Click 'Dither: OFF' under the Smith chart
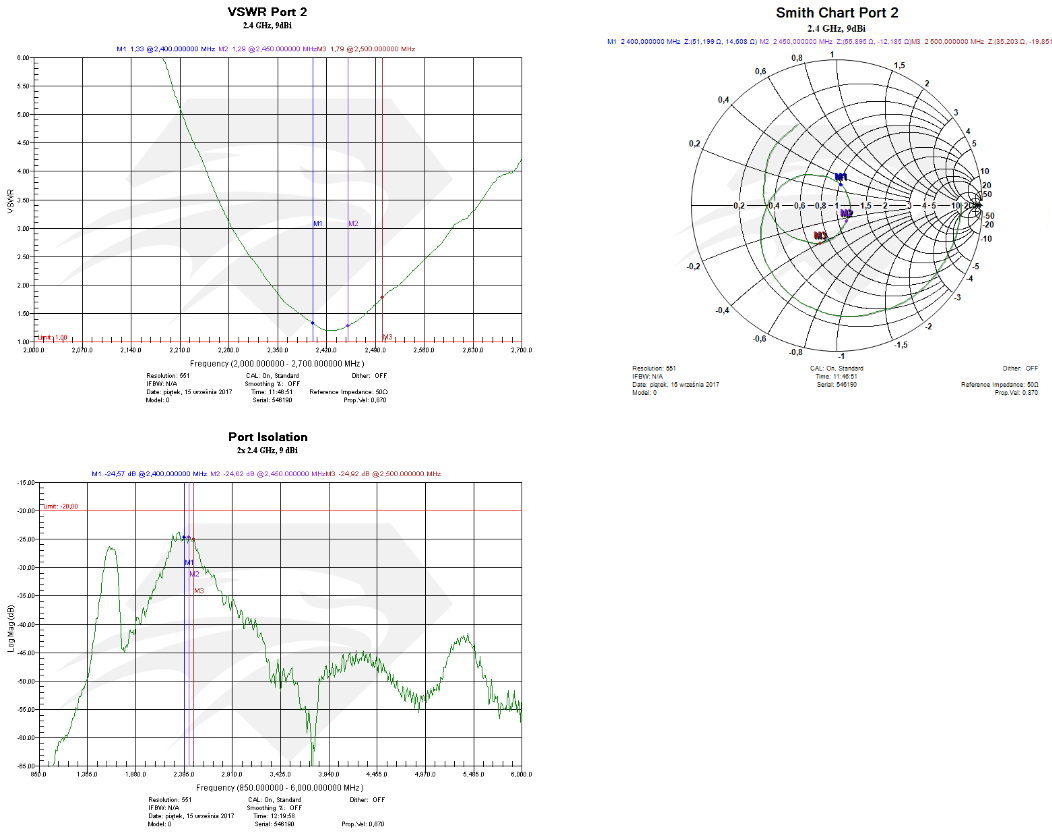 click(x=1020, y=368)
